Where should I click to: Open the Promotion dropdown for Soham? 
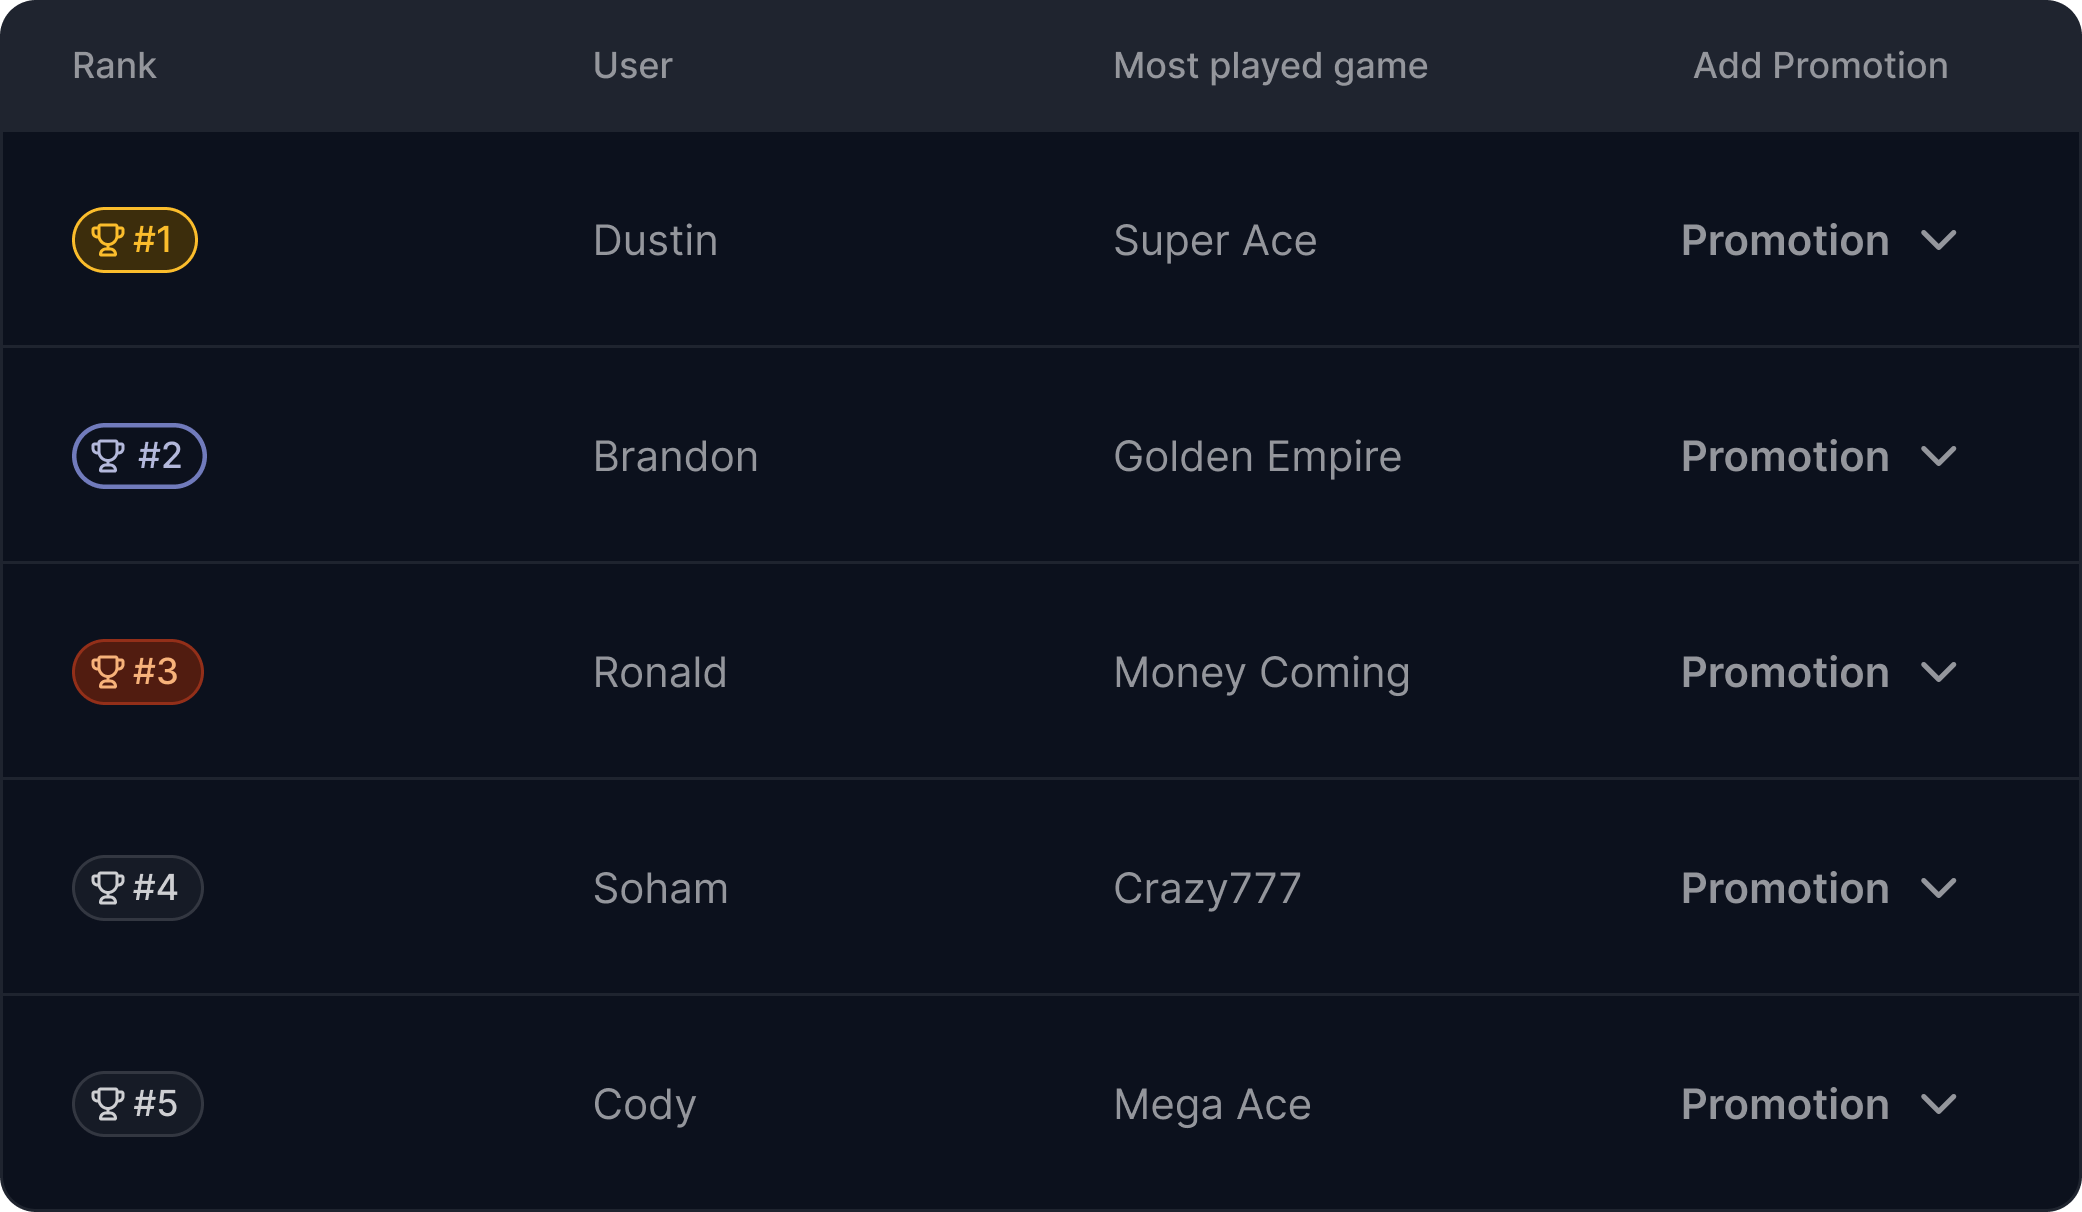click(1818, 889)
